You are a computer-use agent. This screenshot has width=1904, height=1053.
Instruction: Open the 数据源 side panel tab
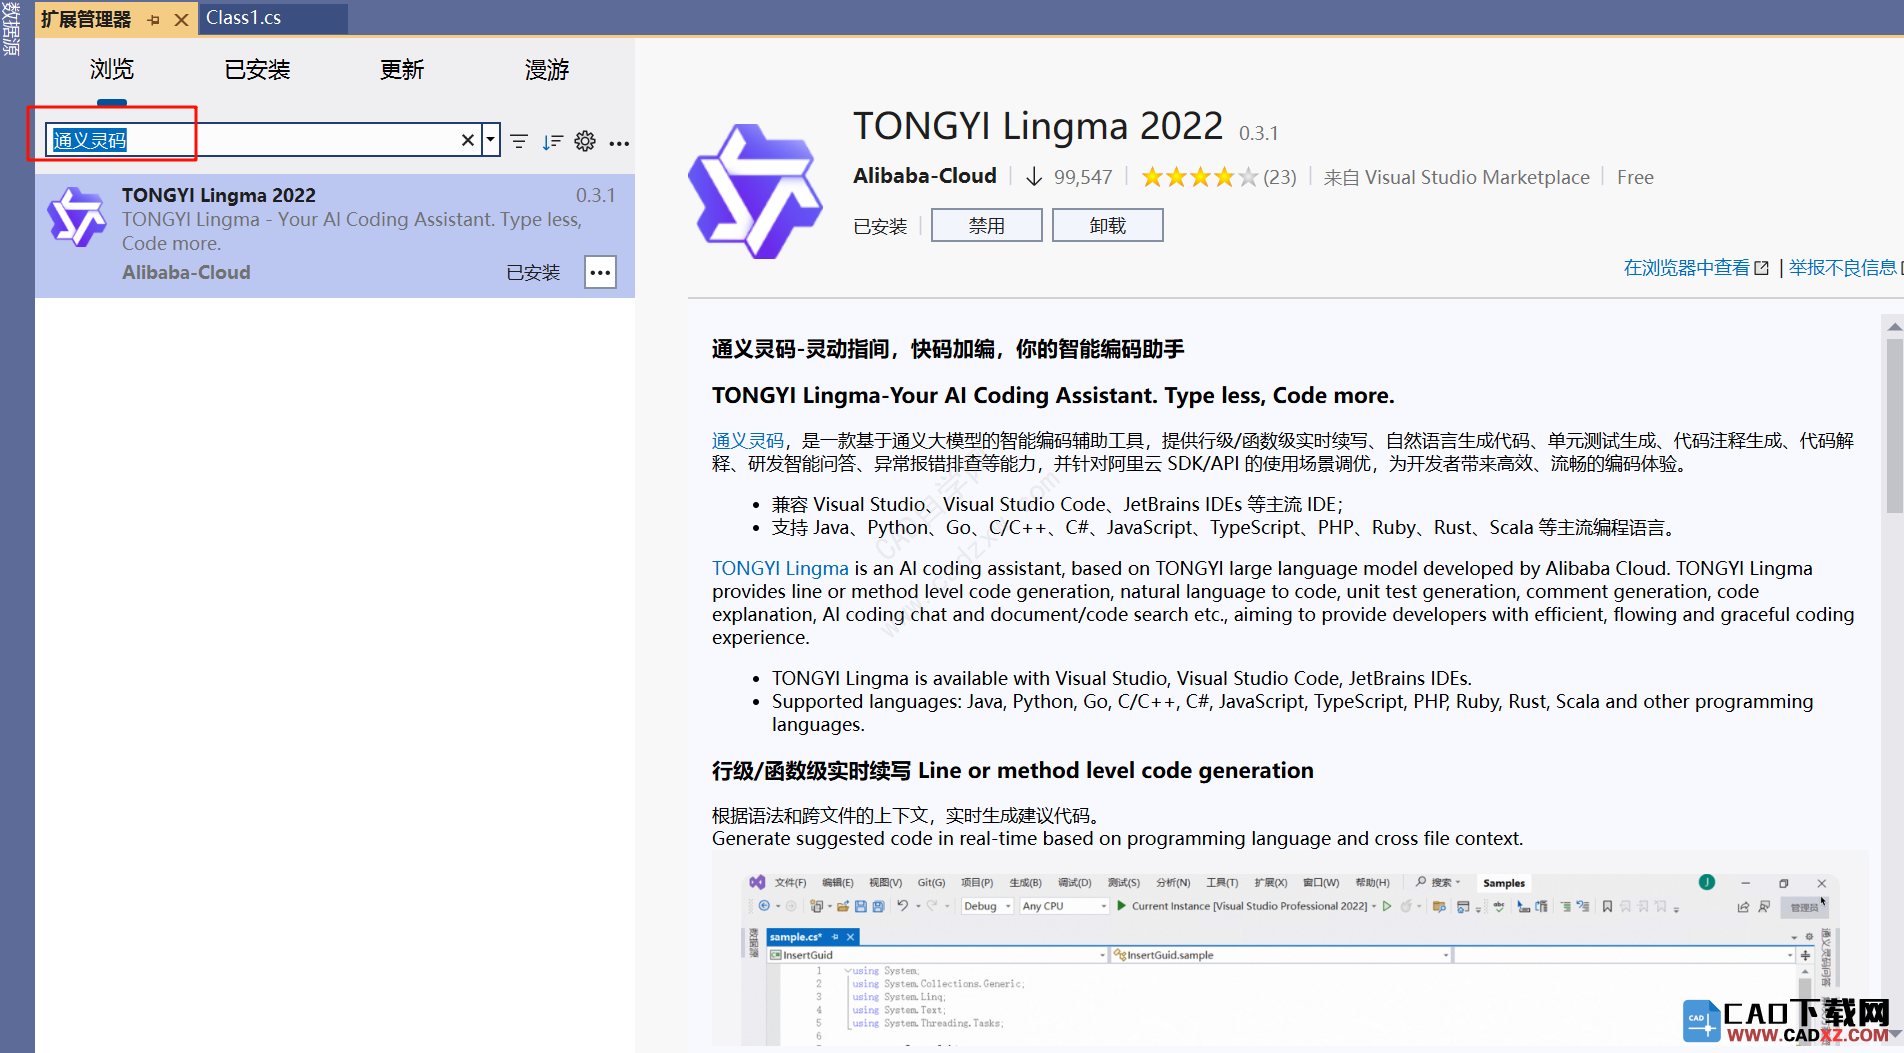12,28
